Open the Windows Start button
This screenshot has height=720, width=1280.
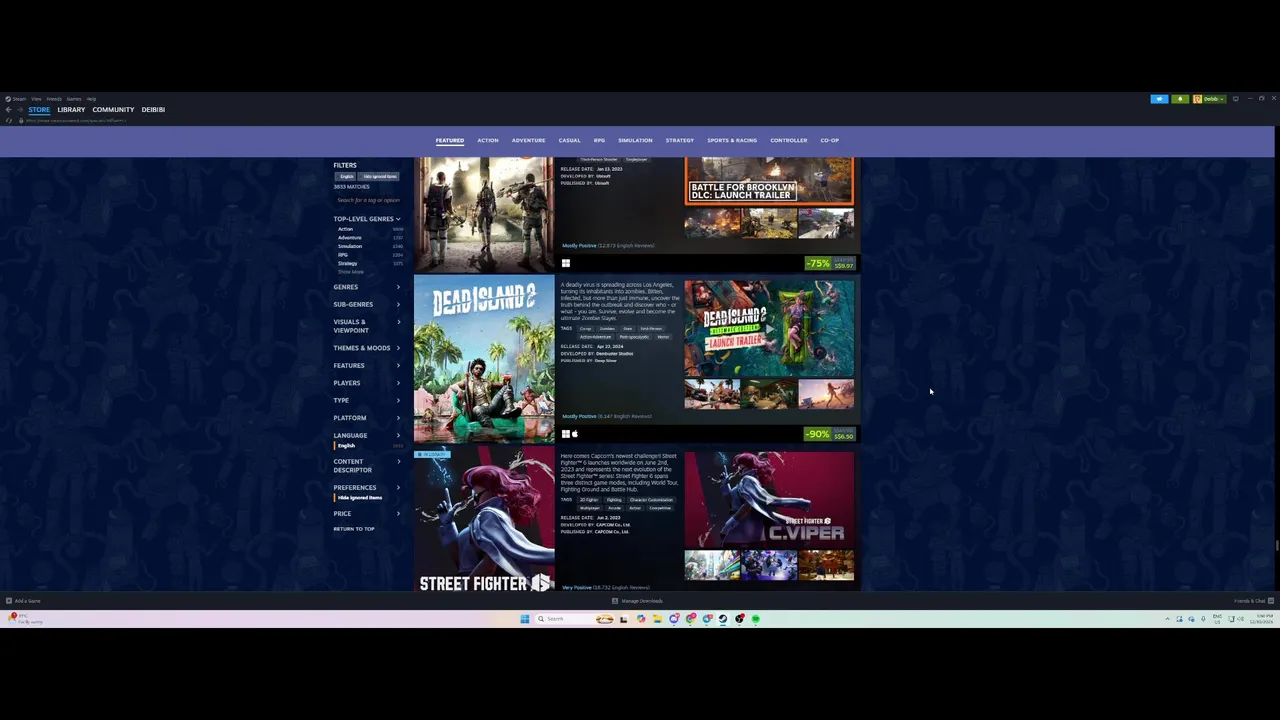tap(524, 619)
